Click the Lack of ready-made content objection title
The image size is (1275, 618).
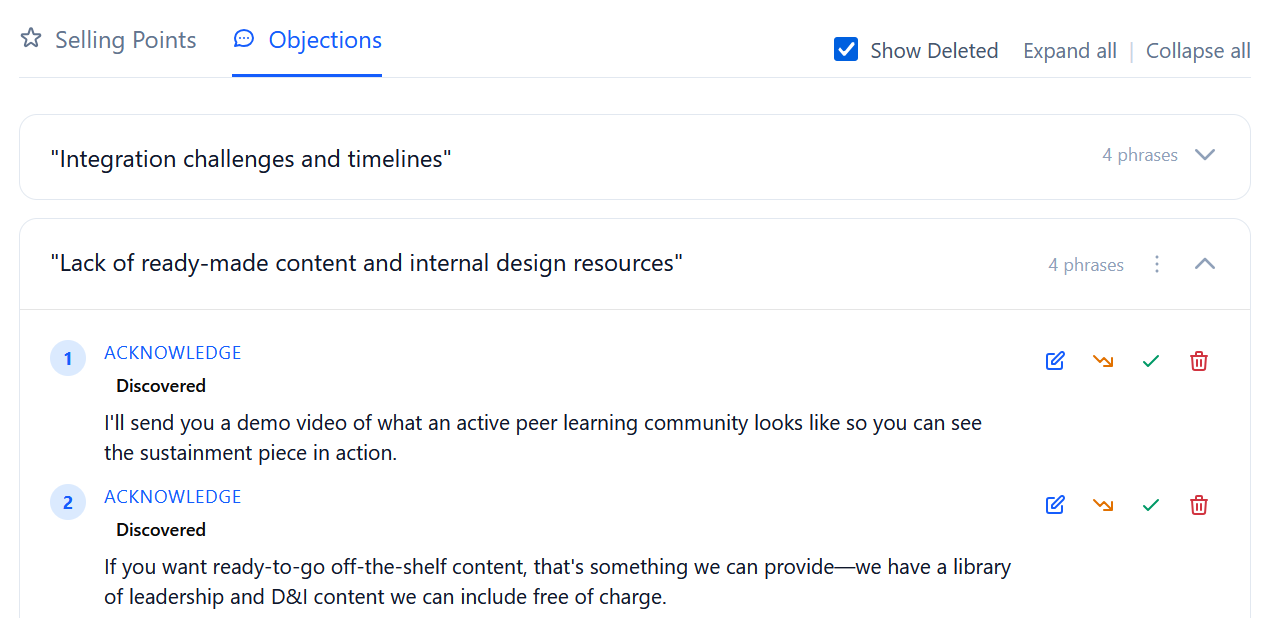tap(366, 263)
